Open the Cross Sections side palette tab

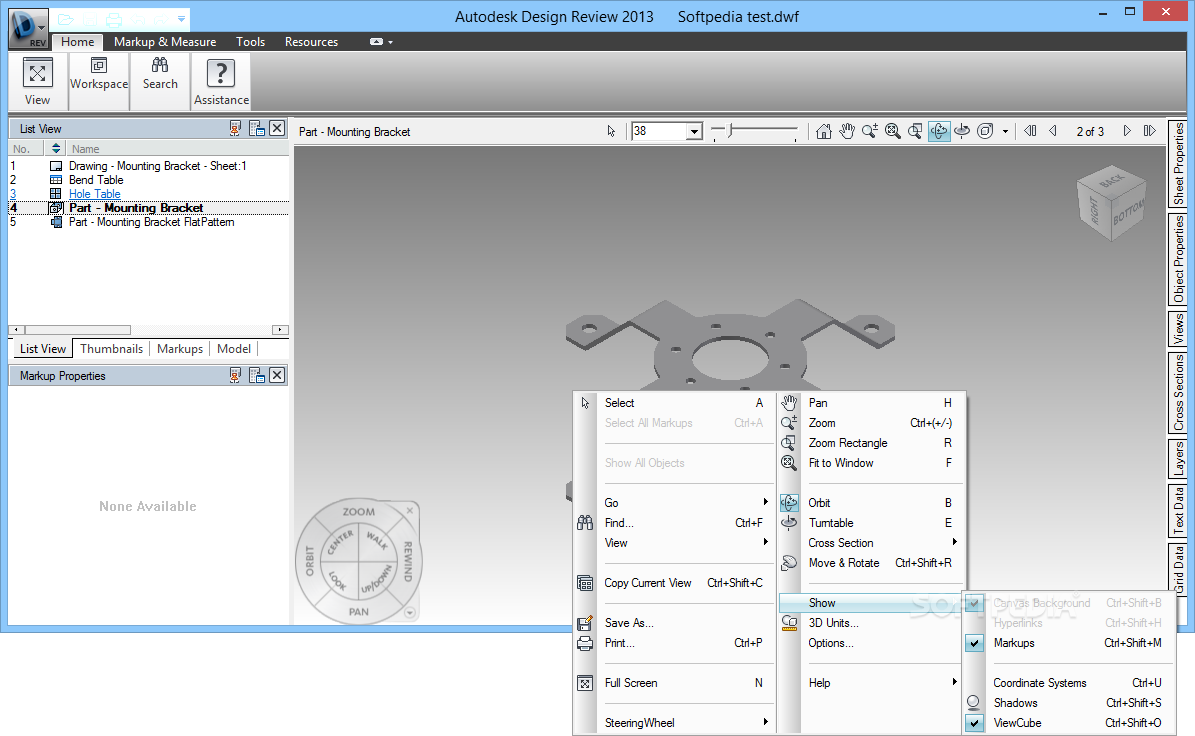(1178, 392)
